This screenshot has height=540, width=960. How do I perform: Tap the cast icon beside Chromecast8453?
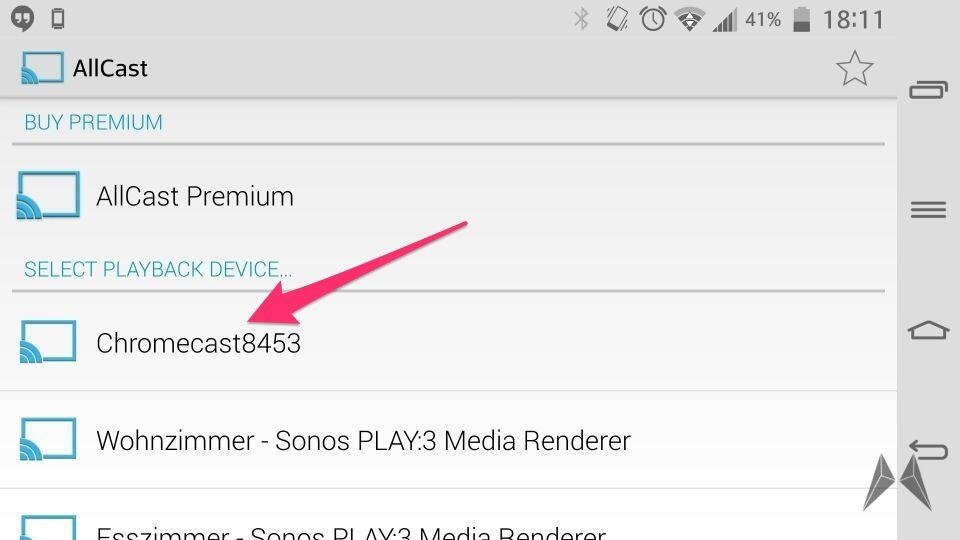coord(48,342)
